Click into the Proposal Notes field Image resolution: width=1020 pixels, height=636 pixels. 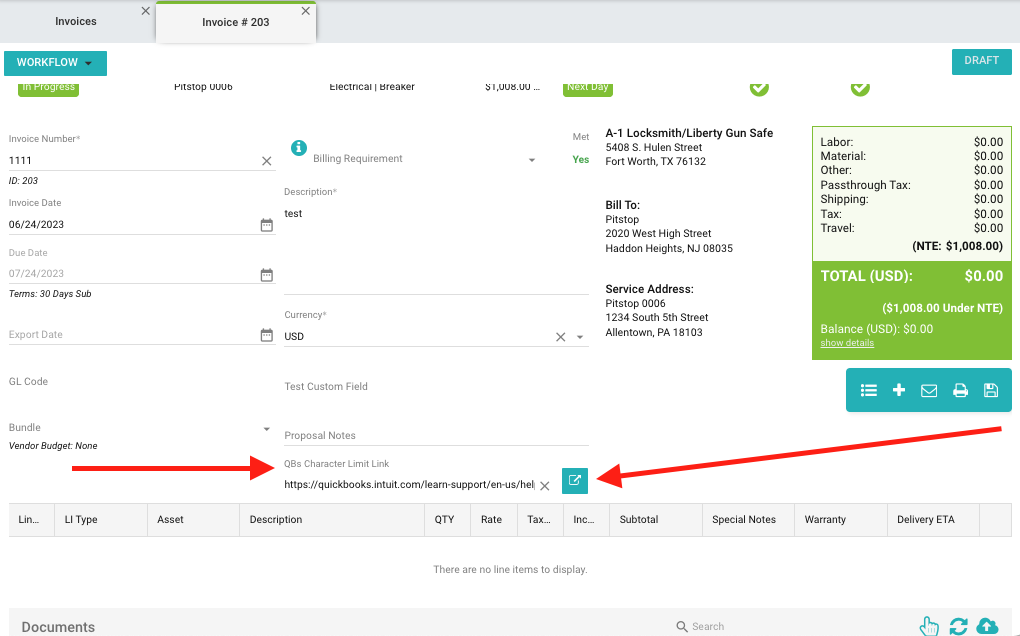click(x=435, y=436)
